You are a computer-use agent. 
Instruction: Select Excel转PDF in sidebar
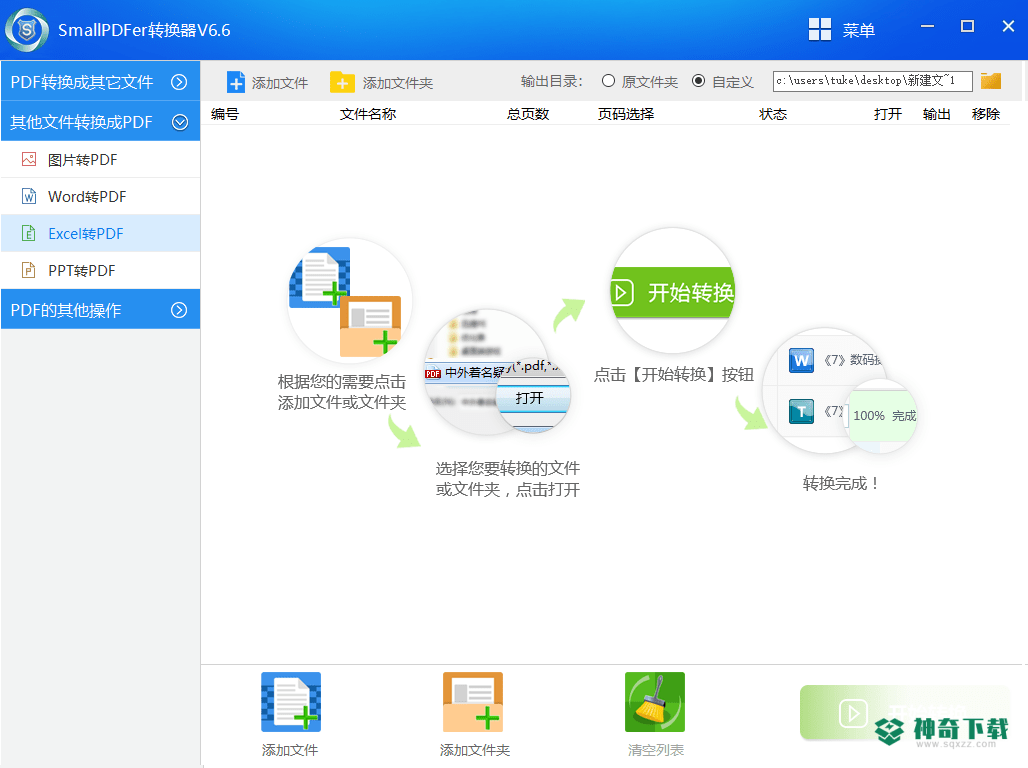pyautogui.click(x=100, y=233)
